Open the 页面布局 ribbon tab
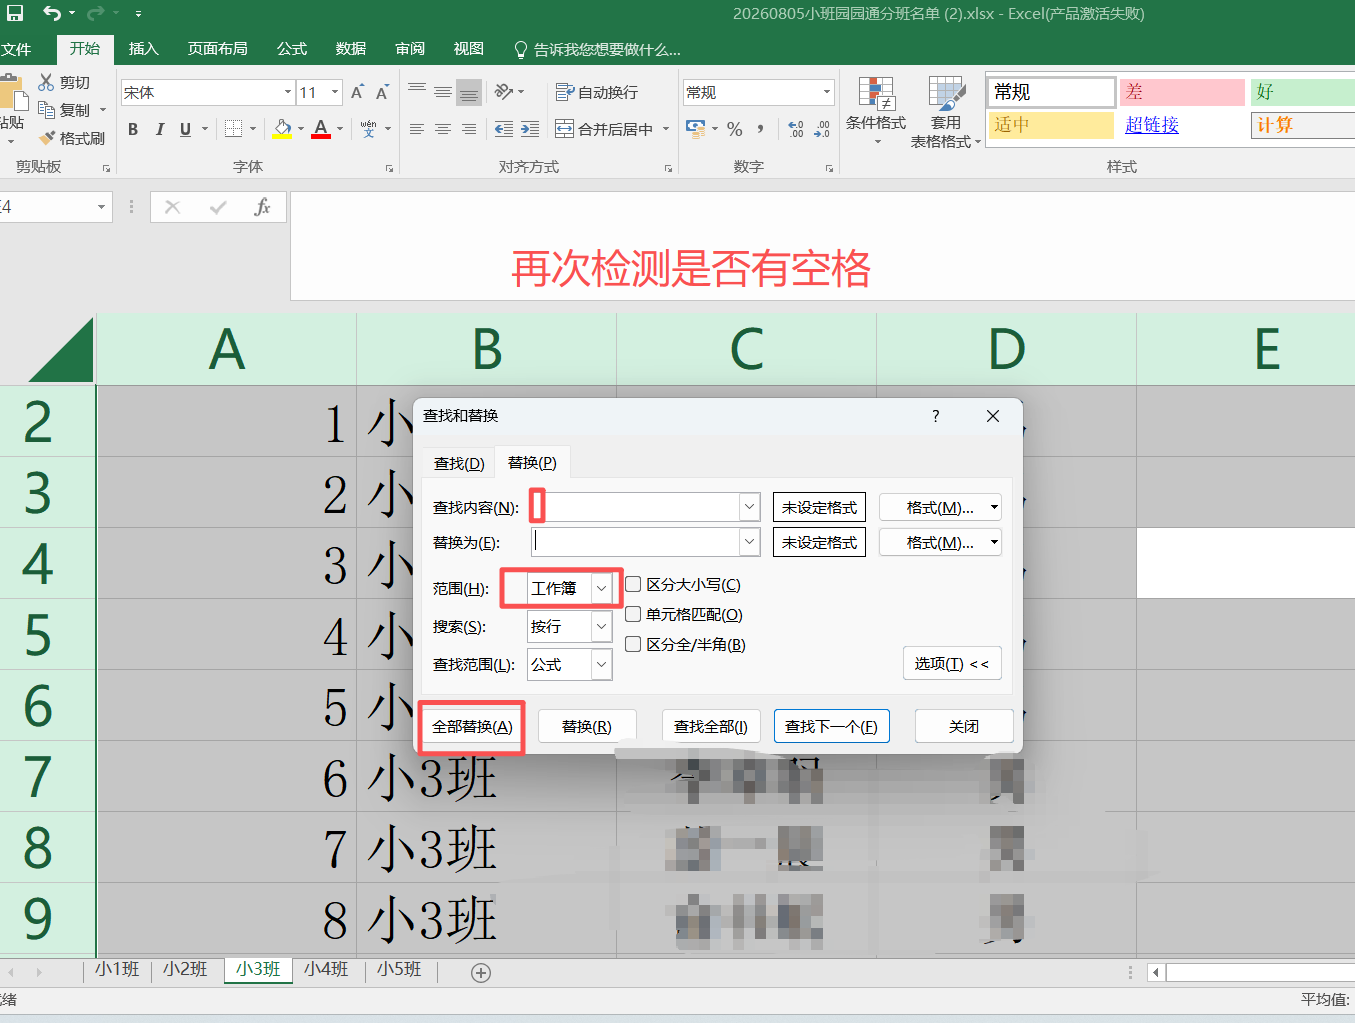Viewport: 1355px width, 1023px height. 218,49
